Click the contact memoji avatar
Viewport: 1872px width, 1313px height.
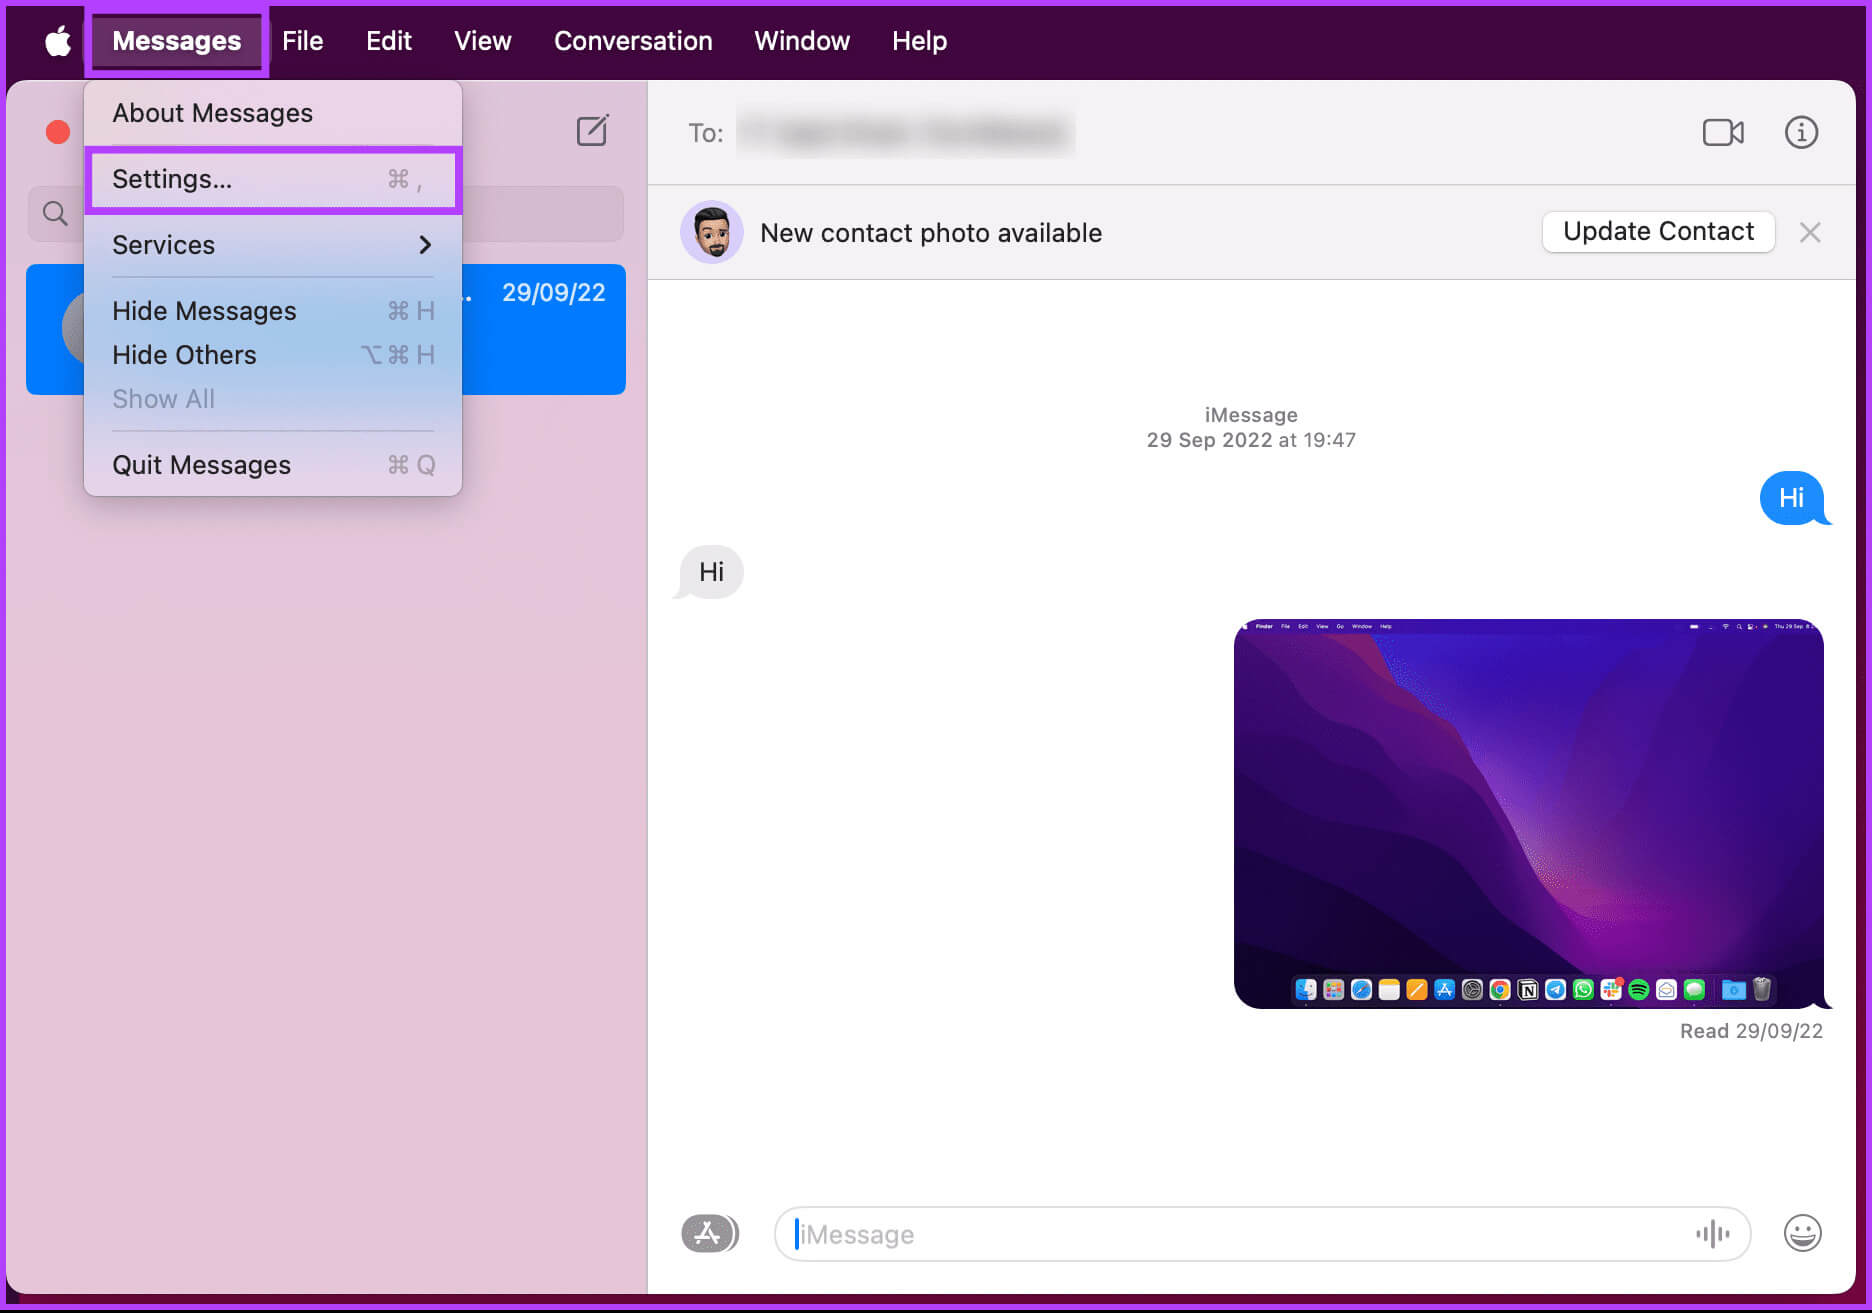click(712, 232)
